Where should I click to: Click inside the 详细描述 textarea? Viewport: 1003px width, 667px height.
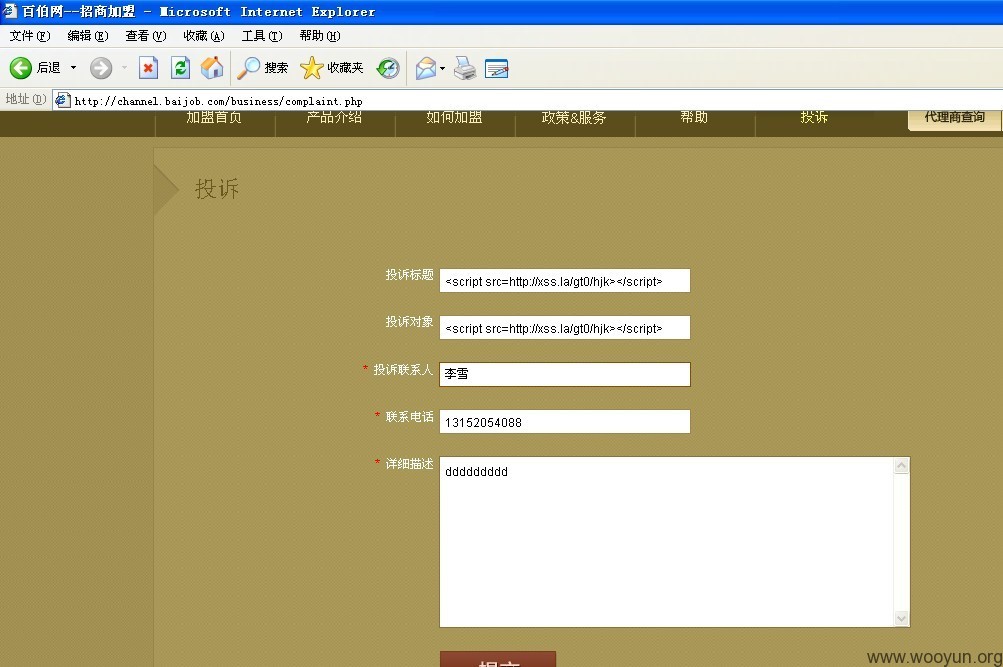tap(667, 542)
